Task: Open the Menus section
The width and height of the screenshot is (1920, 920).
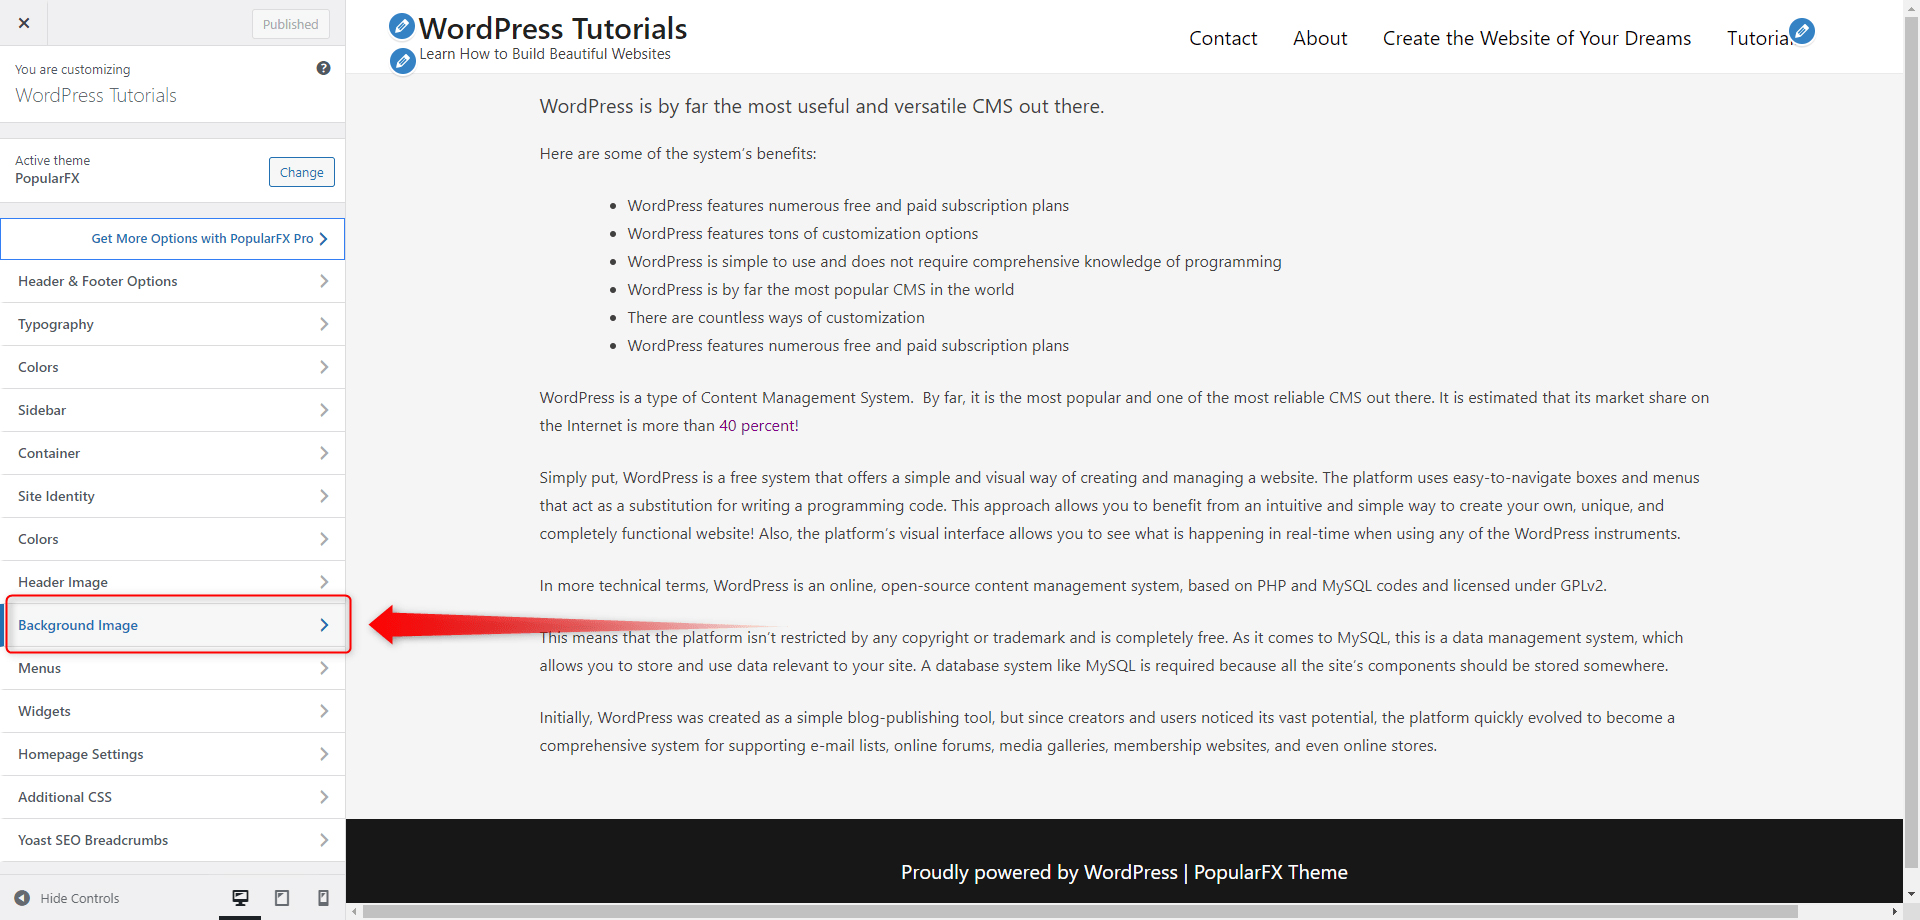Action: point(173,668)
